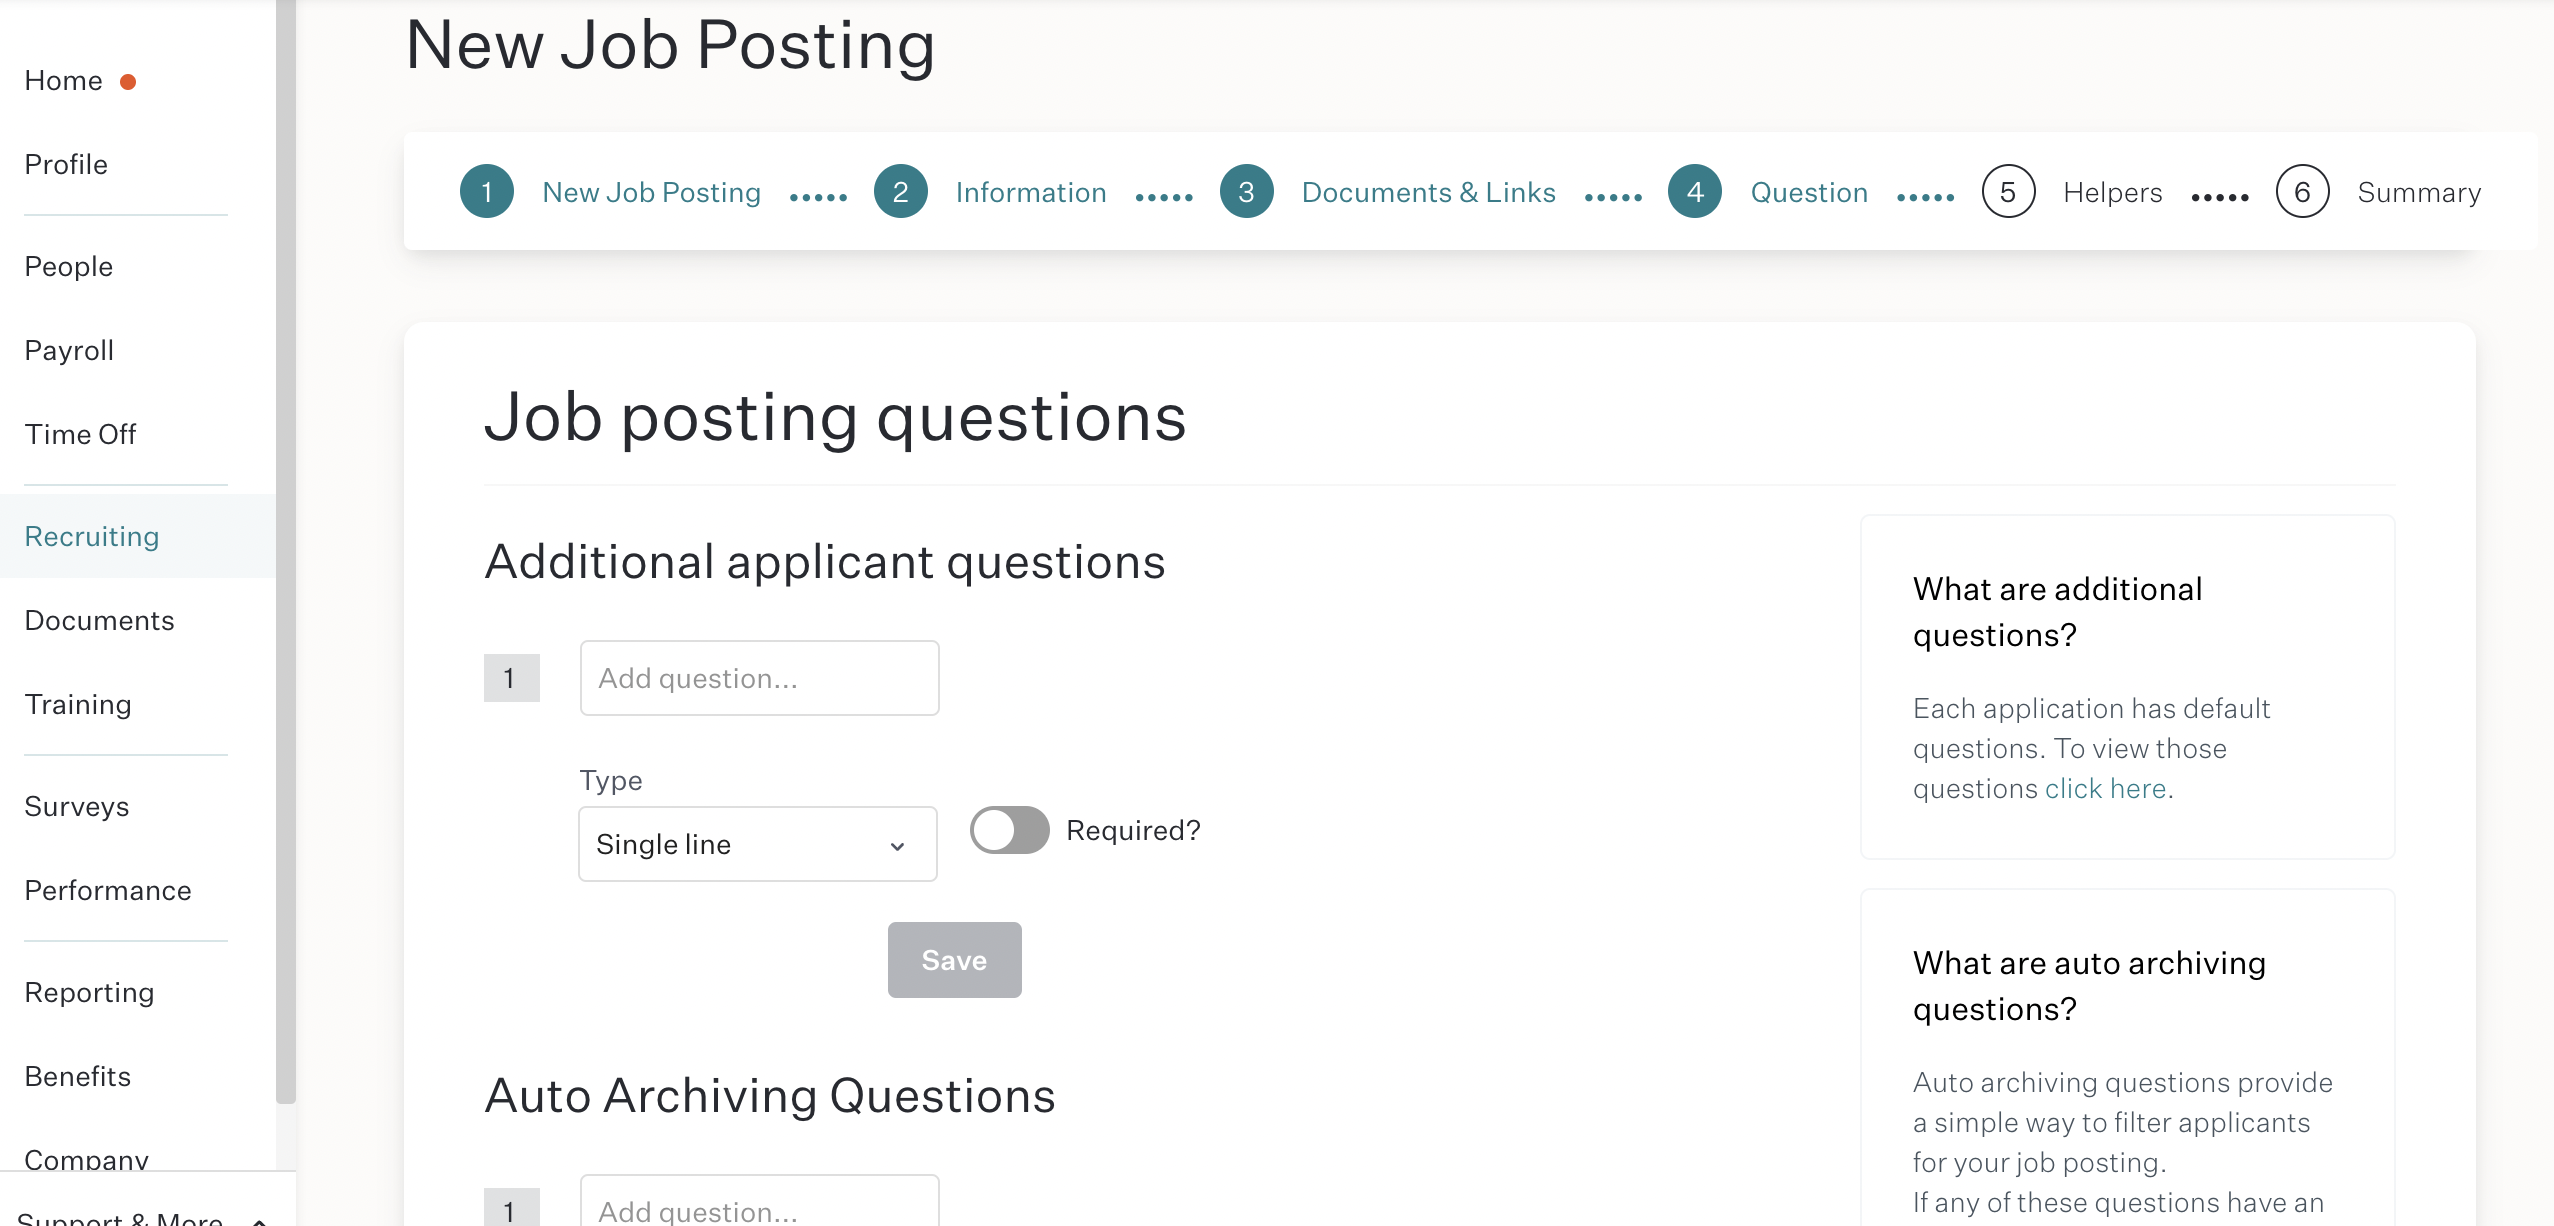Open the Single line type dropdown

coord(758,844)
